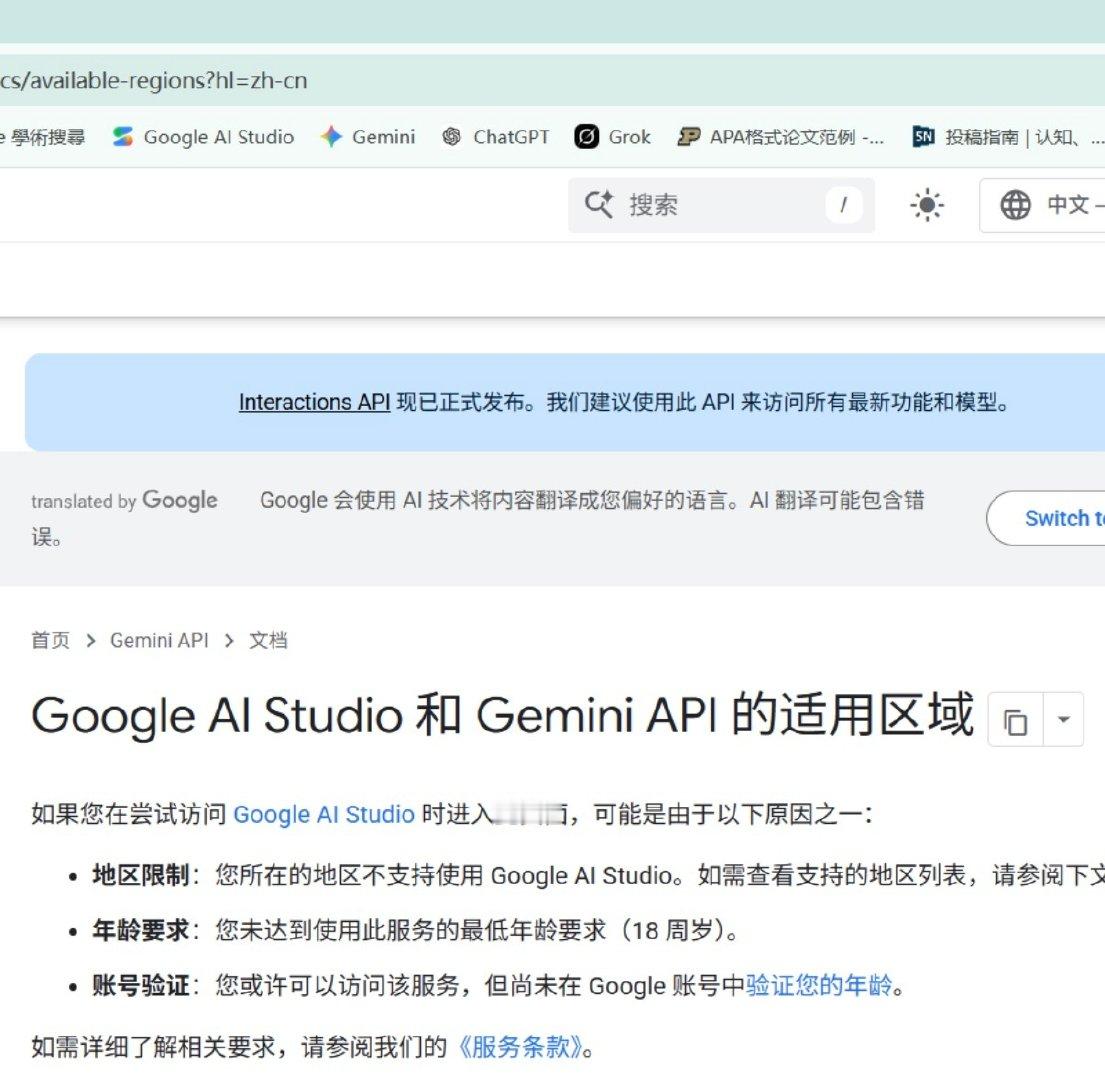Image resolution: width=1105 pixels, height=1080 pixels.
Task: Click the address bar URL text
Action: click(x=154, y=80)
